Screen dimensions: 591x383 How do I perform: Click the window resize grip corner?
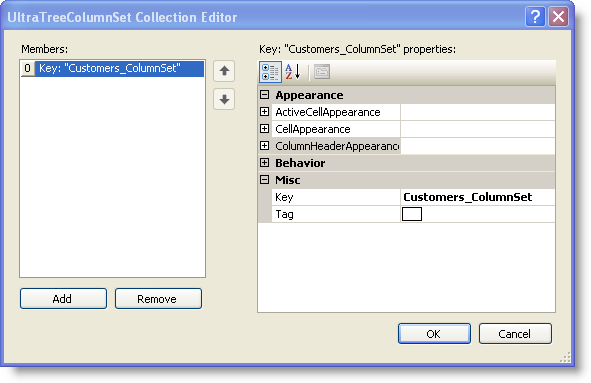tap(565, 357)
